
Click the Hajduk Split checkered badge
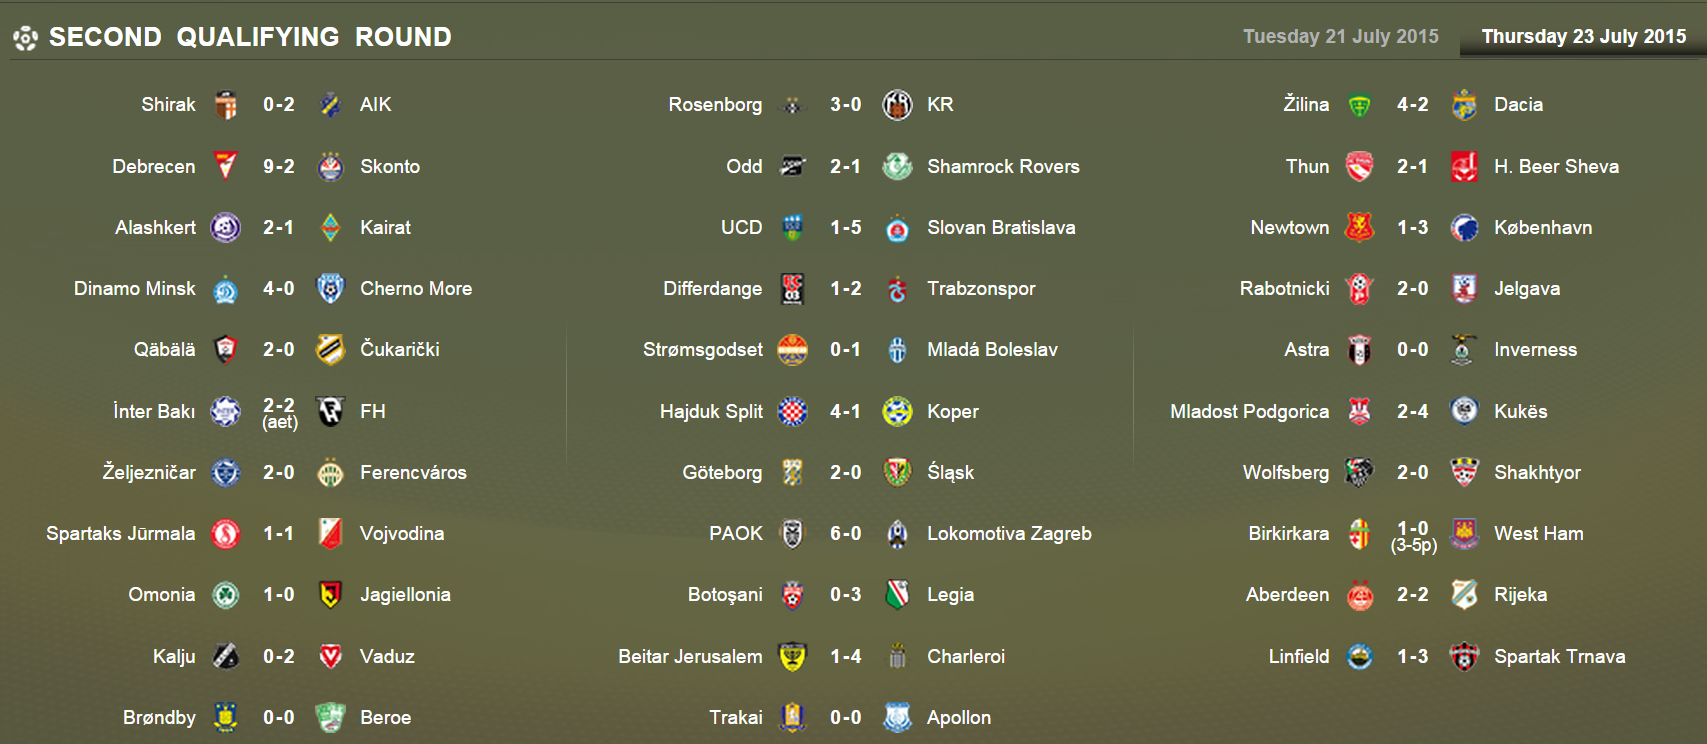[x=792, y=411]
